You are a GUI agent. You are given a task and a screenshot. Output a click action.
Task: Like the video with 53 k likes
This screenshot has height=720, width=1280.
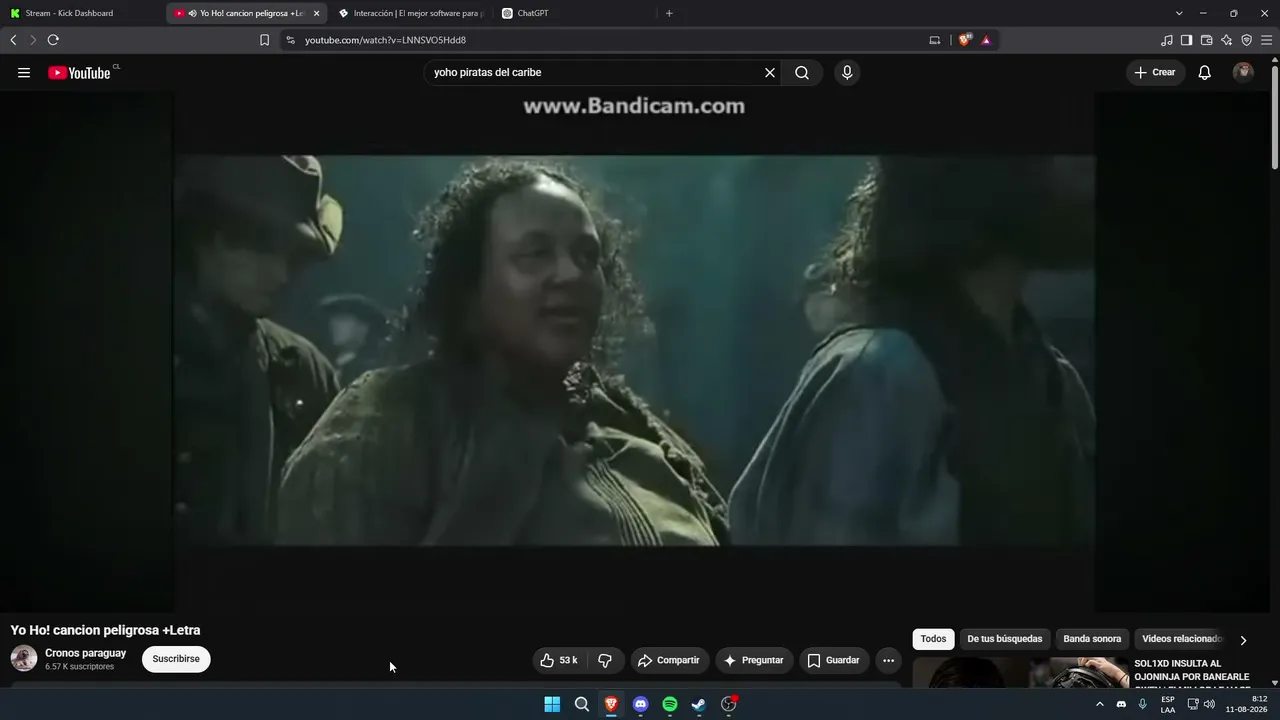coord(559,660)
